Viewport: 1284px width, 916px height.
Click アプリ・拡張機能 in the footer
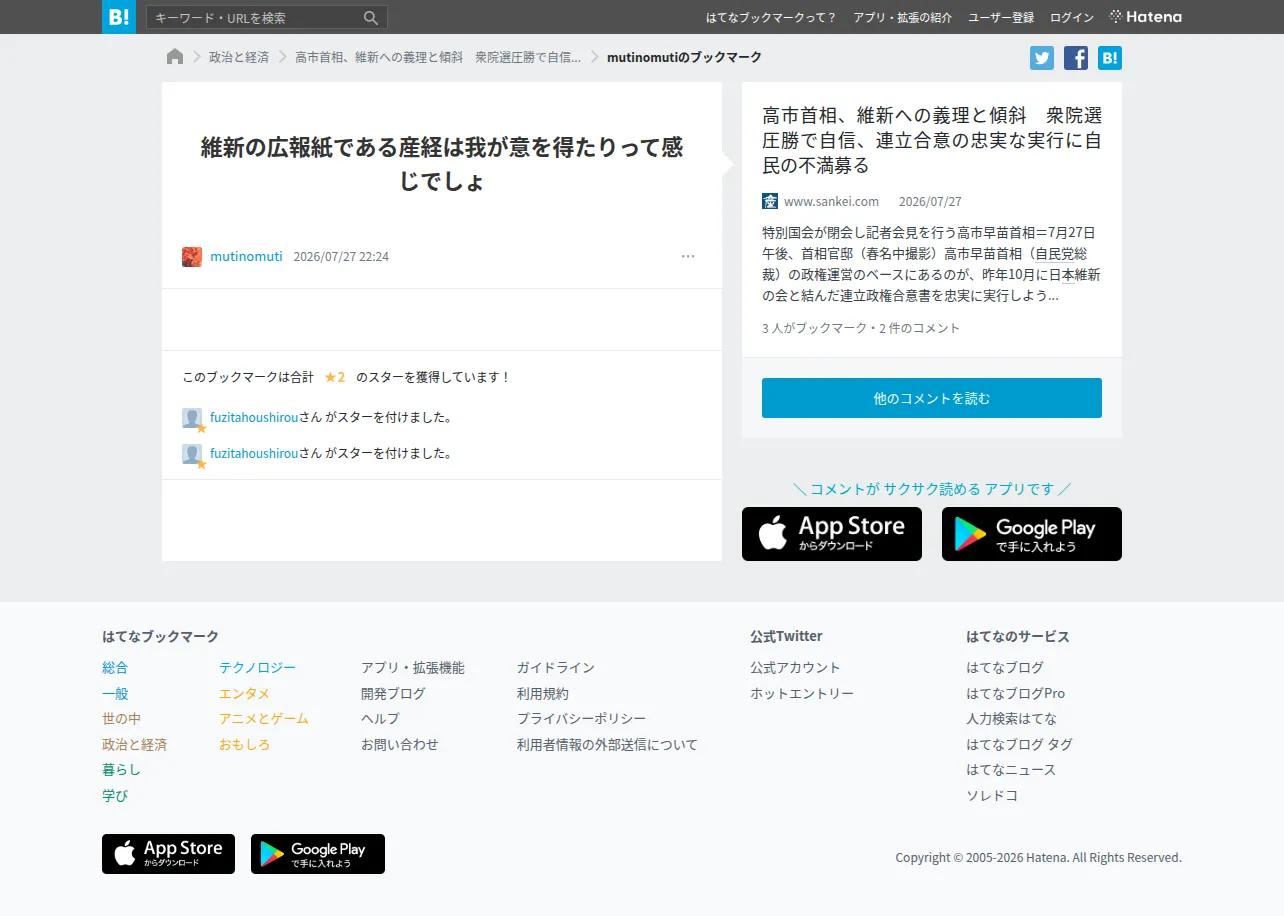[x=413, y=668]
